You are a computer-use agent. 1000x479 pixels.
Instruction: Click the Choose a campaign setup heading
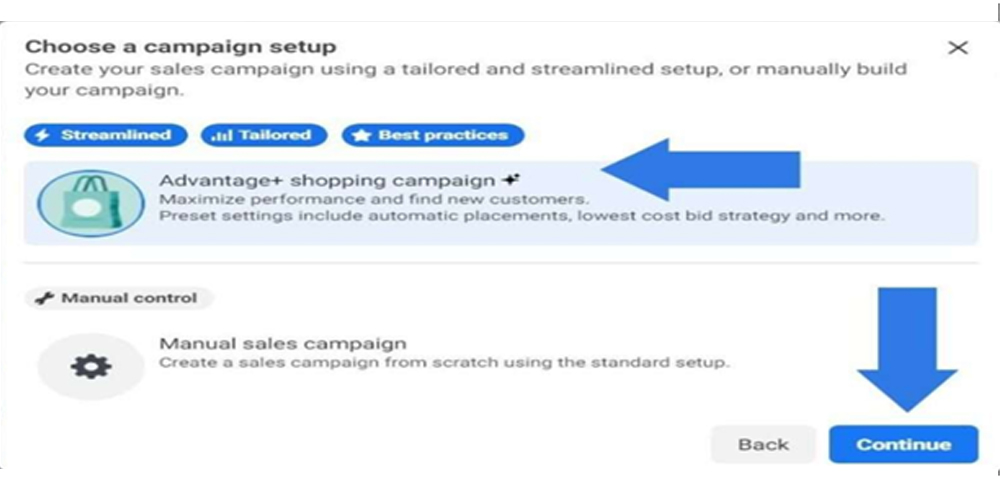pyautogui.click(x=180, y=47)
